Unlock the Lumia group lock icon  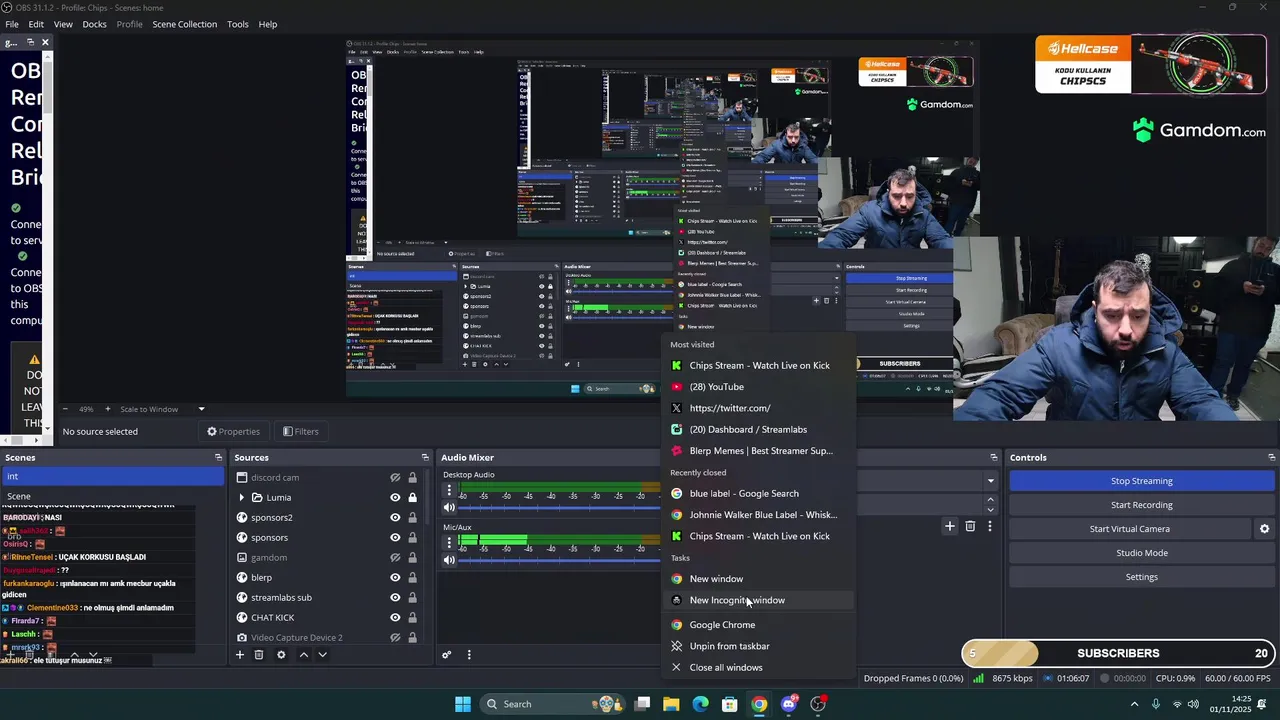(x=412, y=498)
